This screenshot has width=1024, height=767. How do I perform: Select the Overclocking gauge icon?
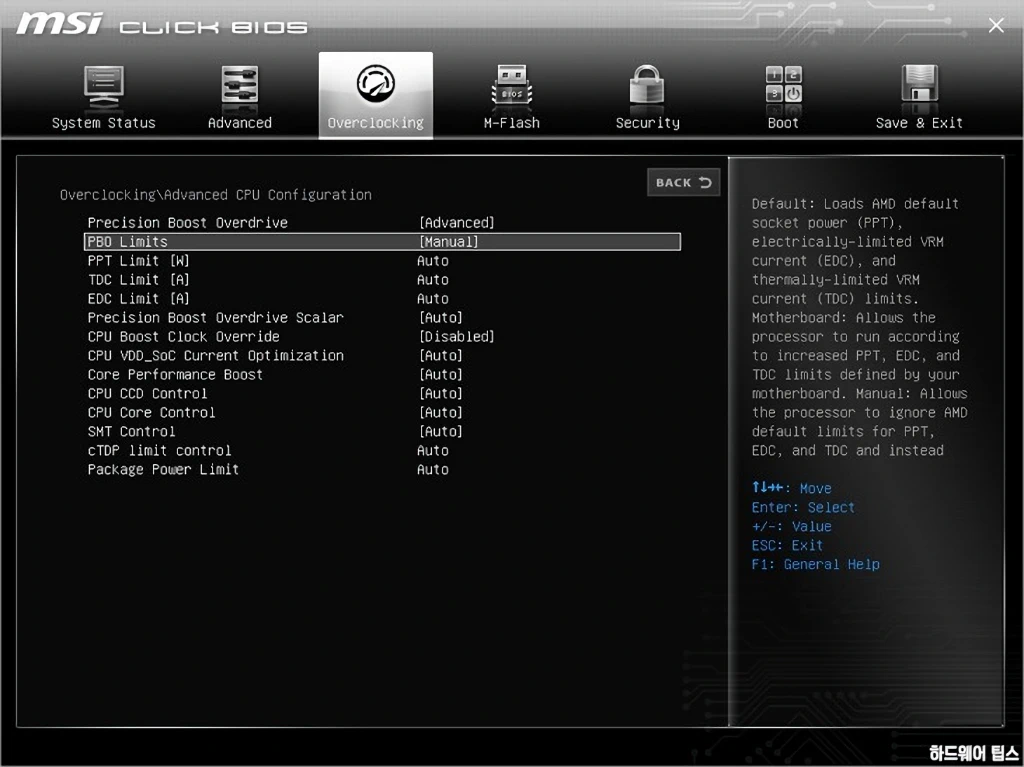click(x=376, y=84)
